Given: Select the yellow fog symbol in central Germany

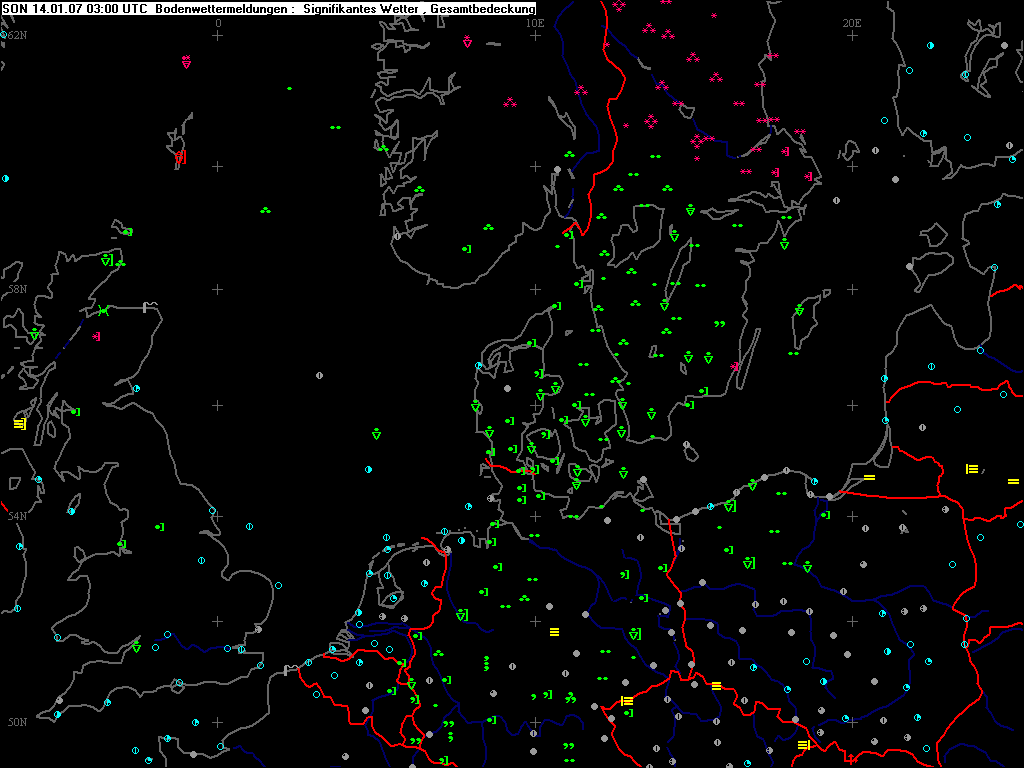Looking at the screenshot, I should 555,632.
